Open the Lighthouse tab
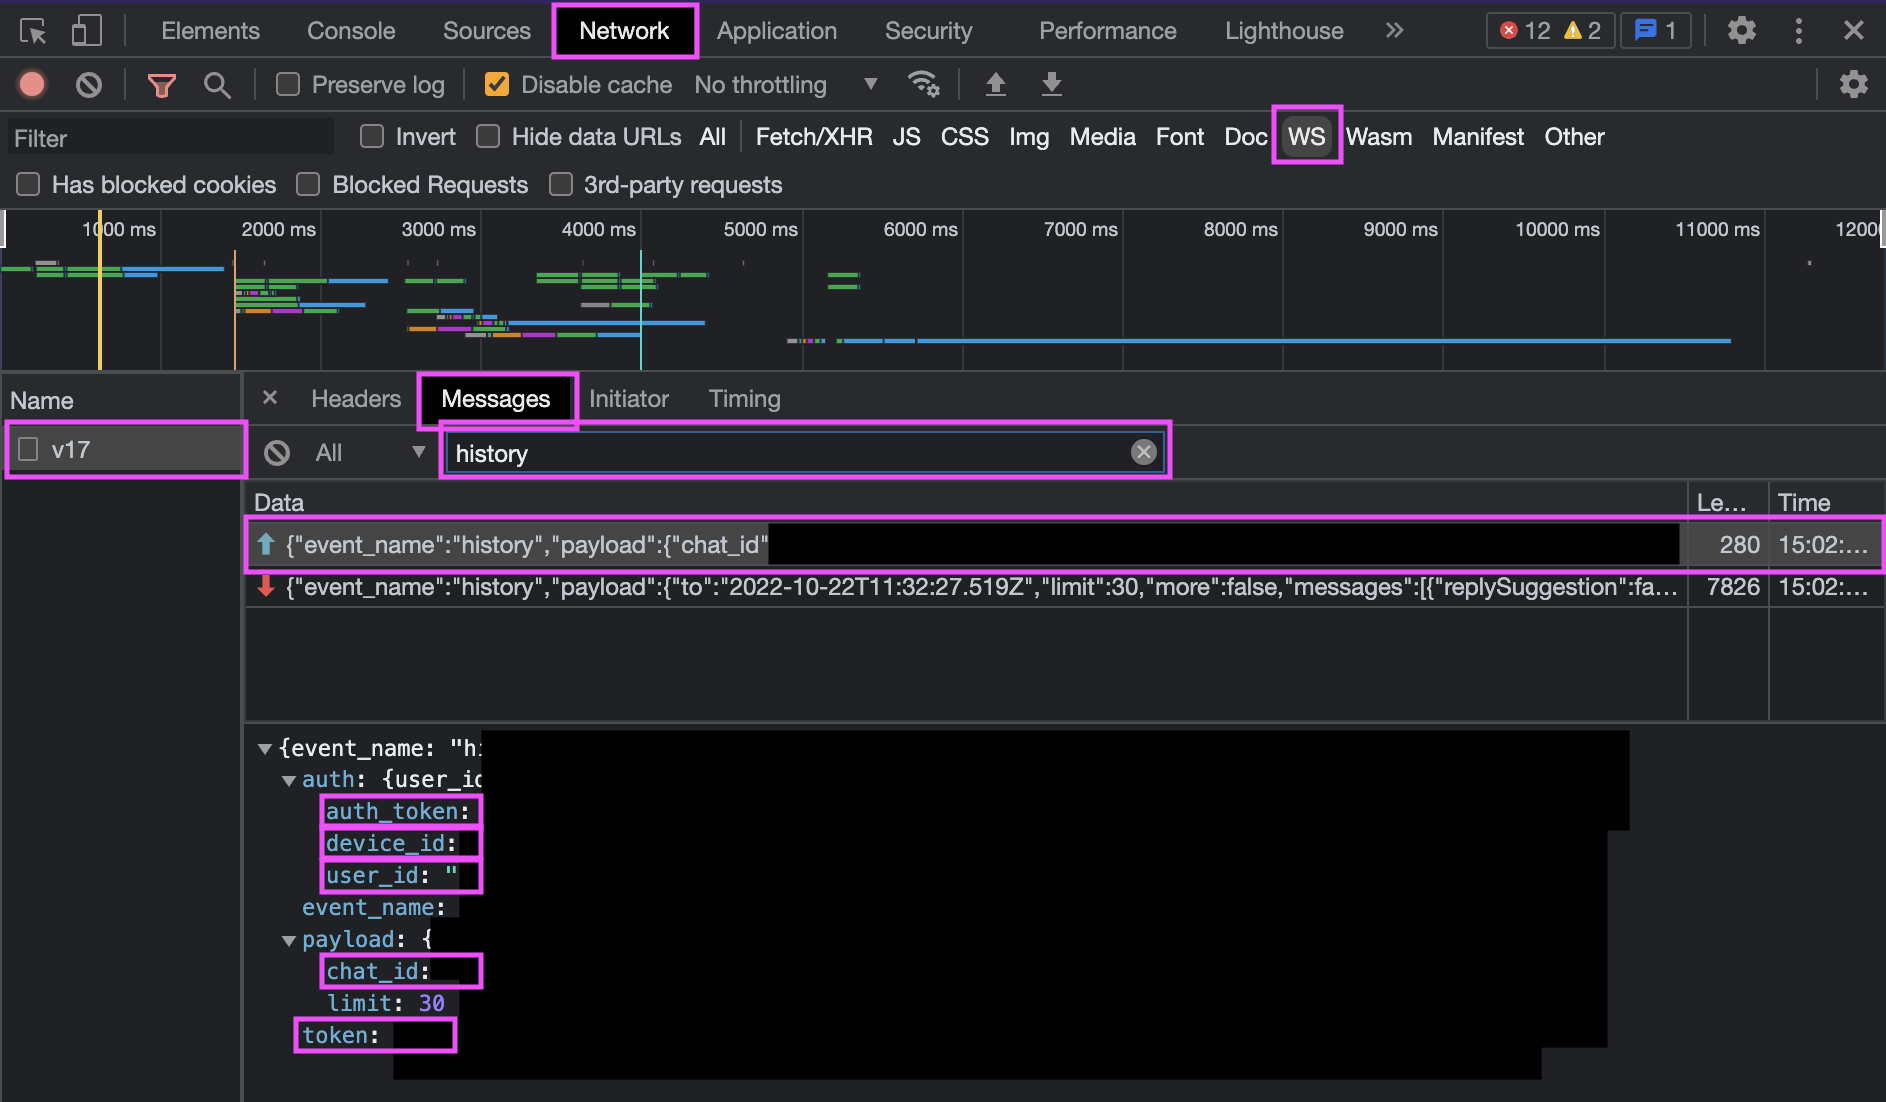 tap(1284, 31)
